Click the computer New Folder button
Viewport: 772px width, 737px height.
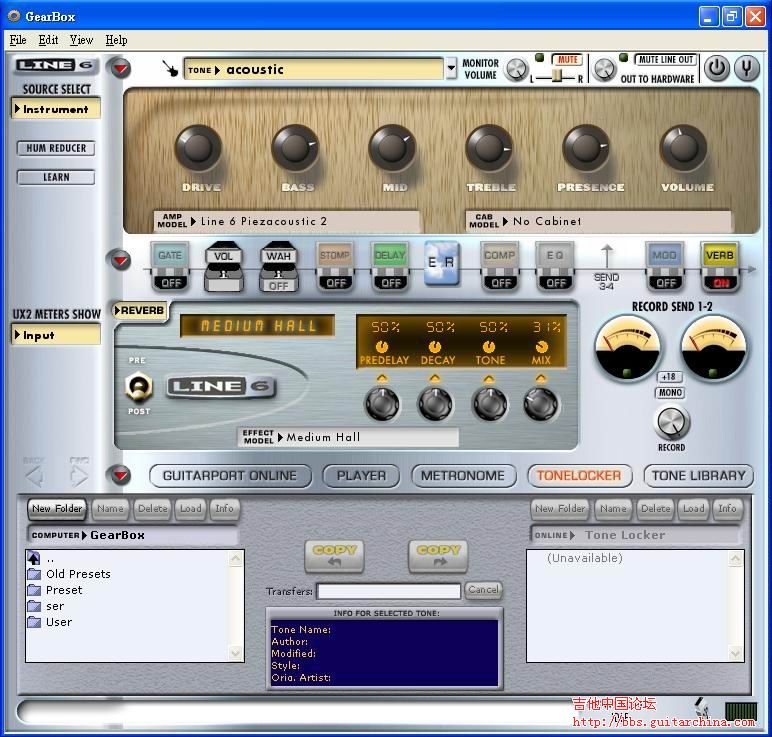(x=57, y=509)
